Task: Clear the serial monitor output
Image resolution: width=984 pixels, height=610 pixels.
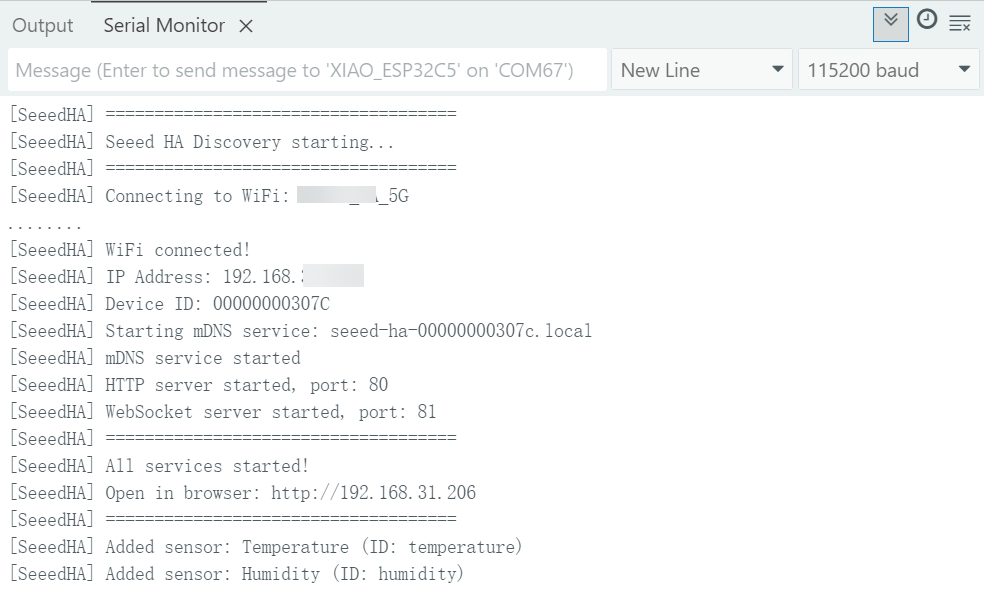Action: click(960, 24)
